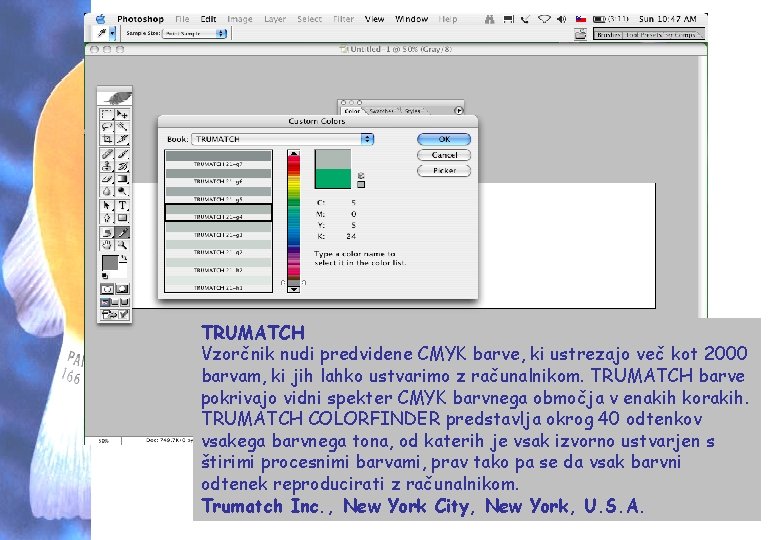Screen dimensions: 780x540
Task: Click the green previous-color preview box
Action: (x=333, y=179)
